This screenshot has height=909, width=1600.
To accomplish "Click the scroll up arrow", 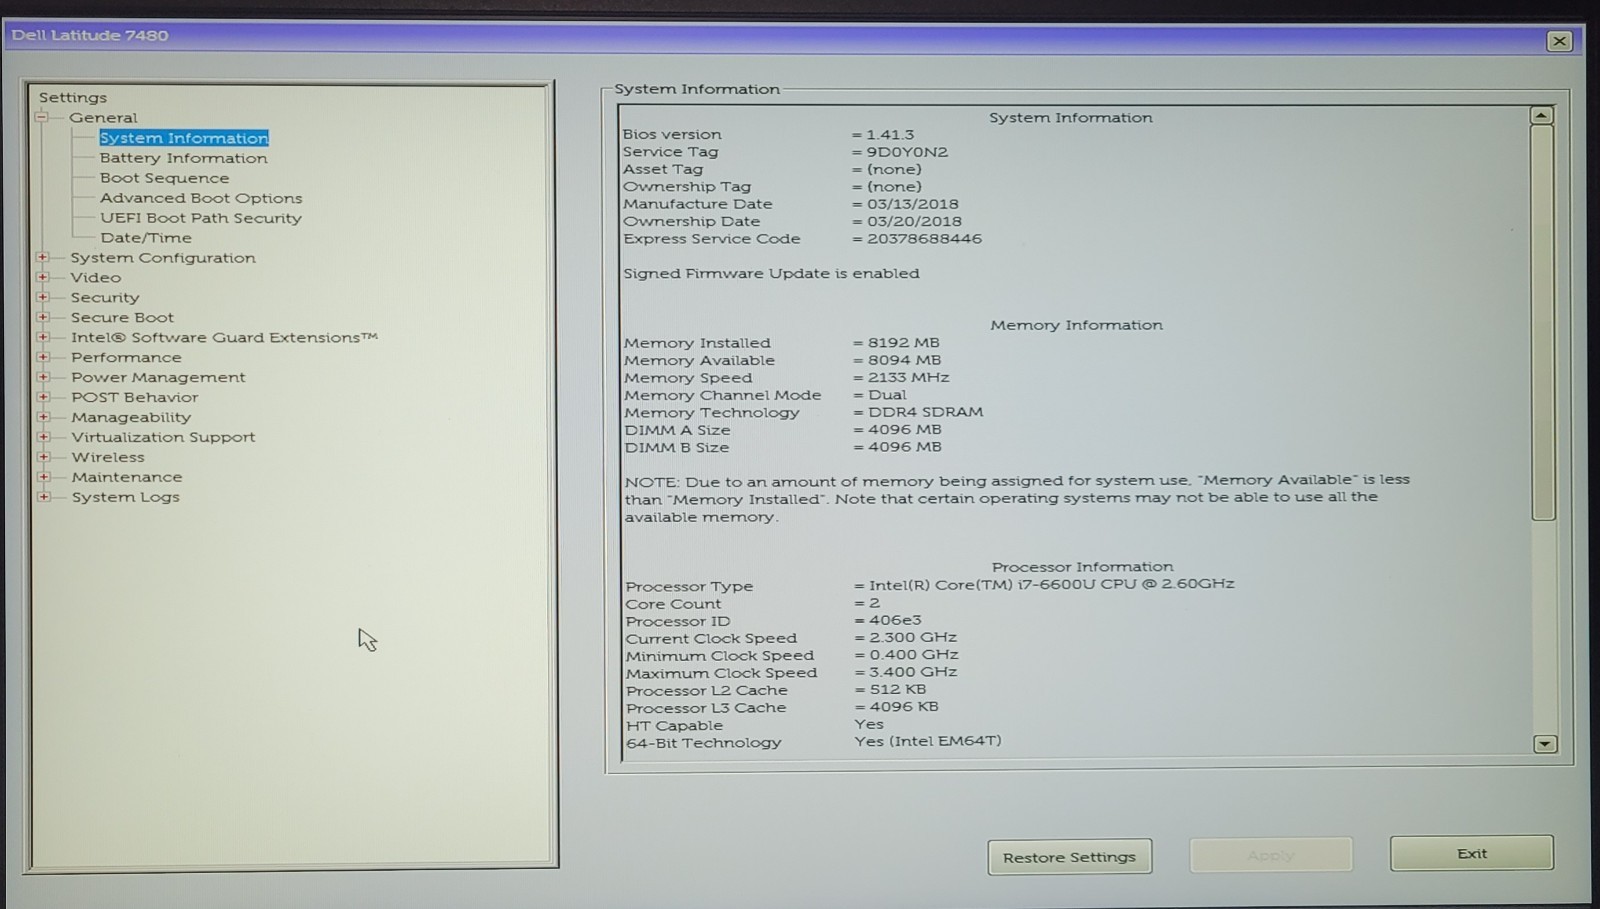I will pos(1542,116).
